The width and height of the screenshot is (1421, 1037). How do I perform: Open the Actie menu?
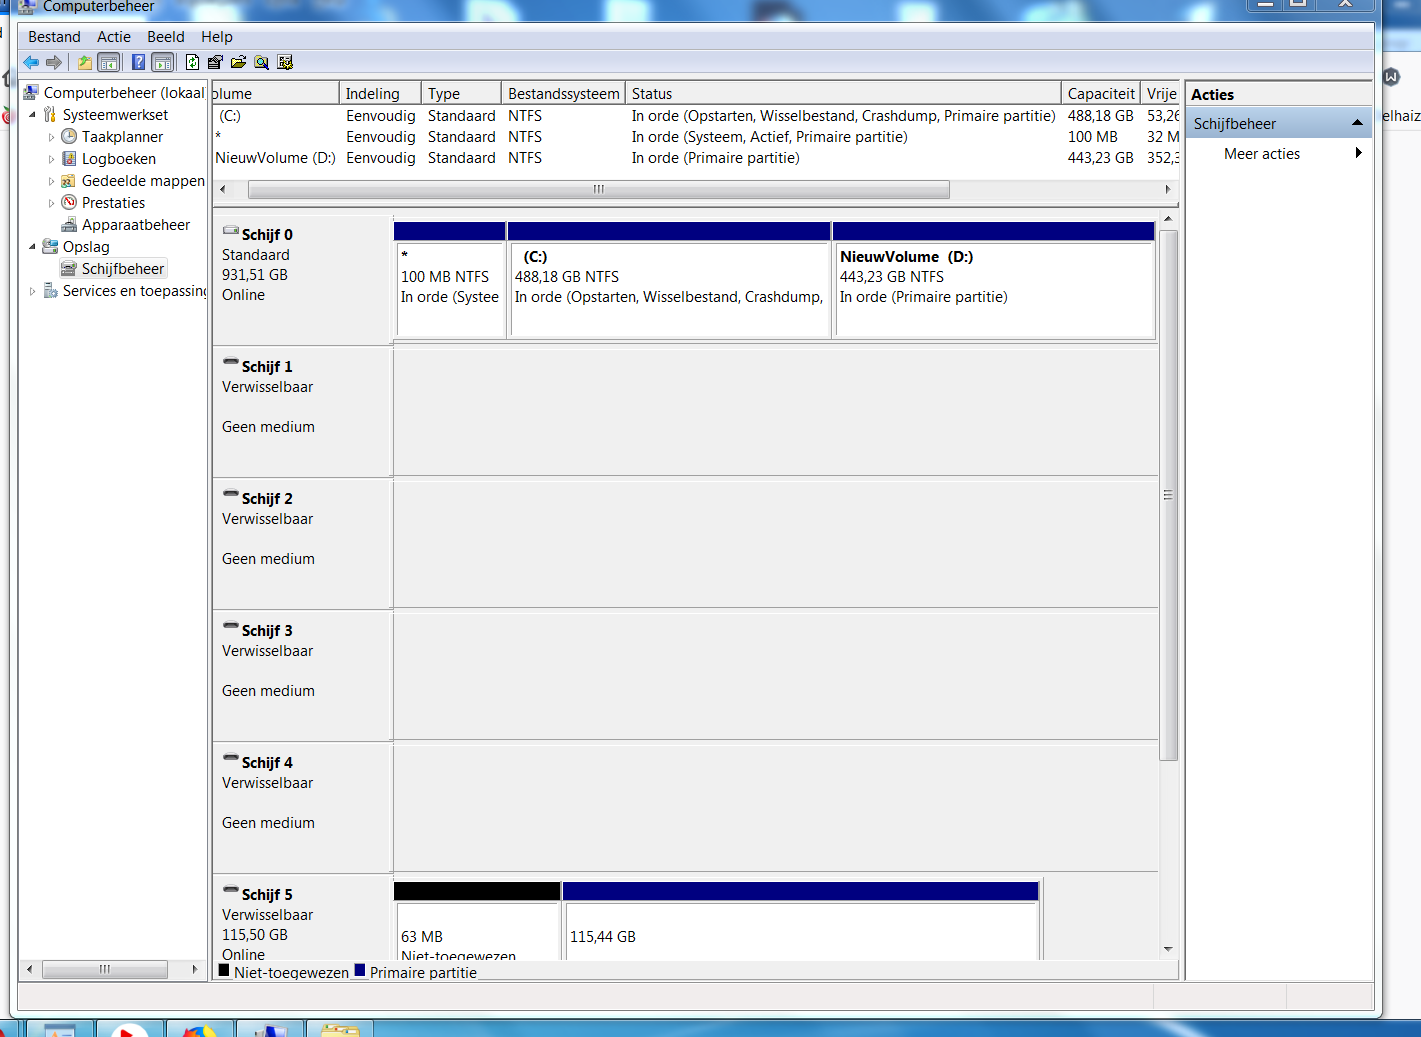pyautogui.click(x=114, y=37)
